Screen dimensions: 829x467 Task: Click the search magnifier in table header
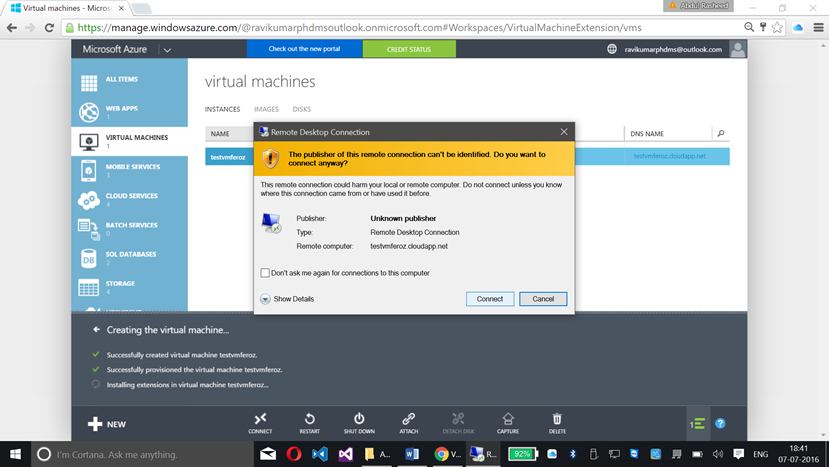pos(721,133)
